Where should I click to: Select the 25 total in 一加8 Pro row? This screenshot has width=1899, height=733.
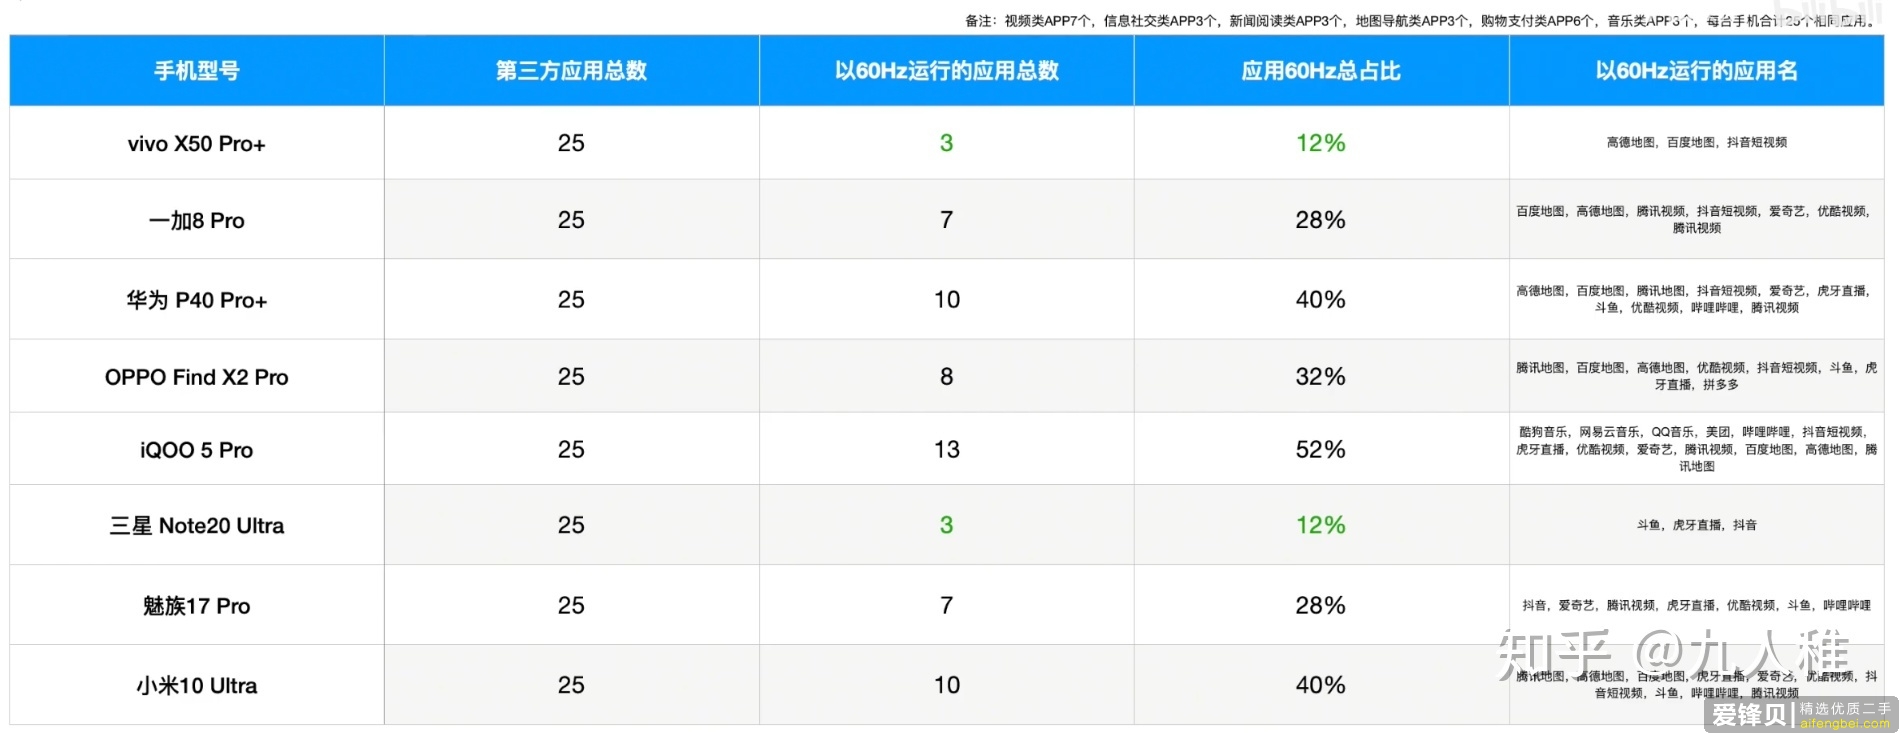(x=571, y=220)
